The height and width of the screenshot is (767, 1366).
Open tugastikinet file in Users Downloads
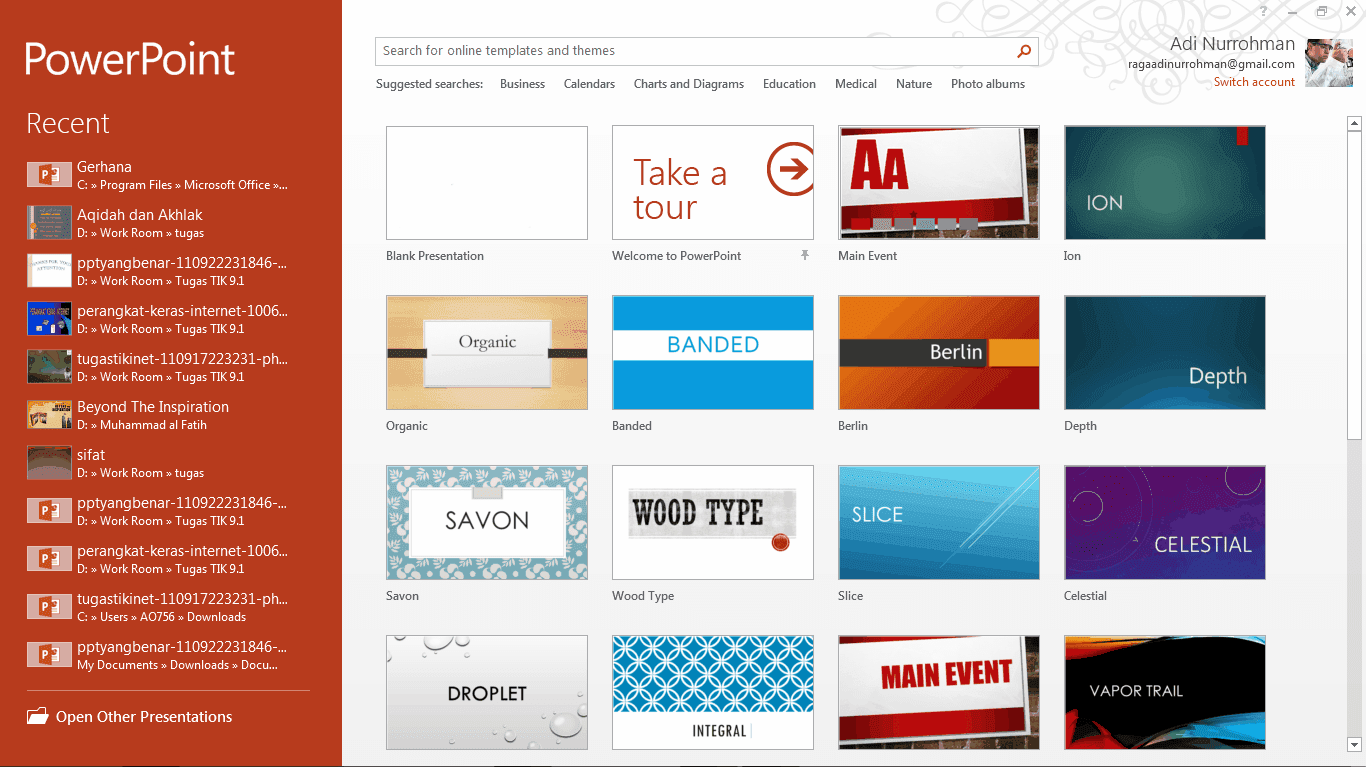pyautogui.click(x=168, y=607)
